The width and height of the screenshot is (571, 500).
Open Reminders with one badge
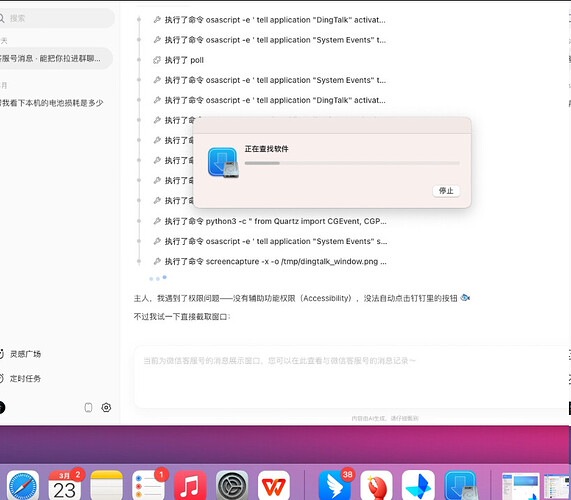point(149,486)
